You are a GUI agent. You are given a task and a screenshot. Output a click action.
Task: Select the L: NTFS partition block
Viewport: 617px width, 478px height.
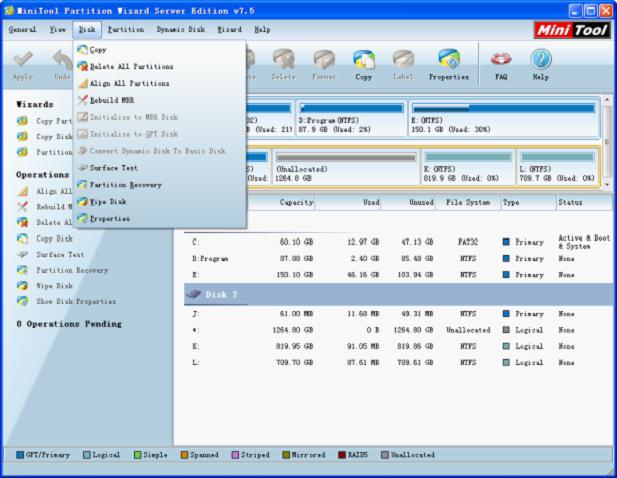(557, 167)
